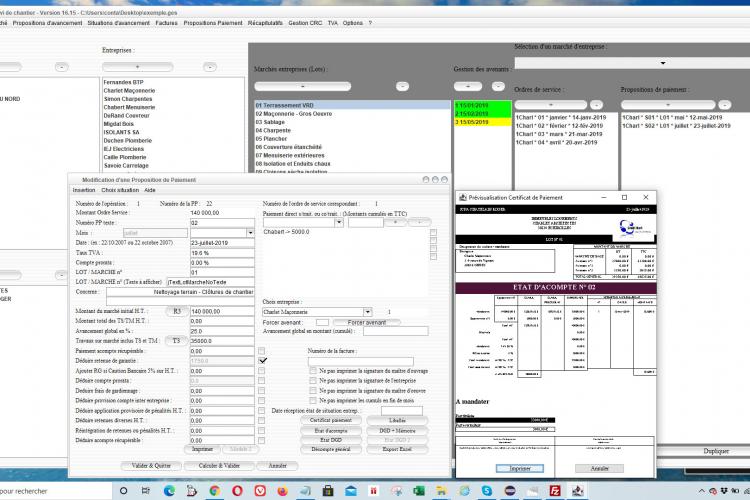Check Déduire retenues diverses H.T. checkbox
The image size is (750, 500).
point(262,421)
